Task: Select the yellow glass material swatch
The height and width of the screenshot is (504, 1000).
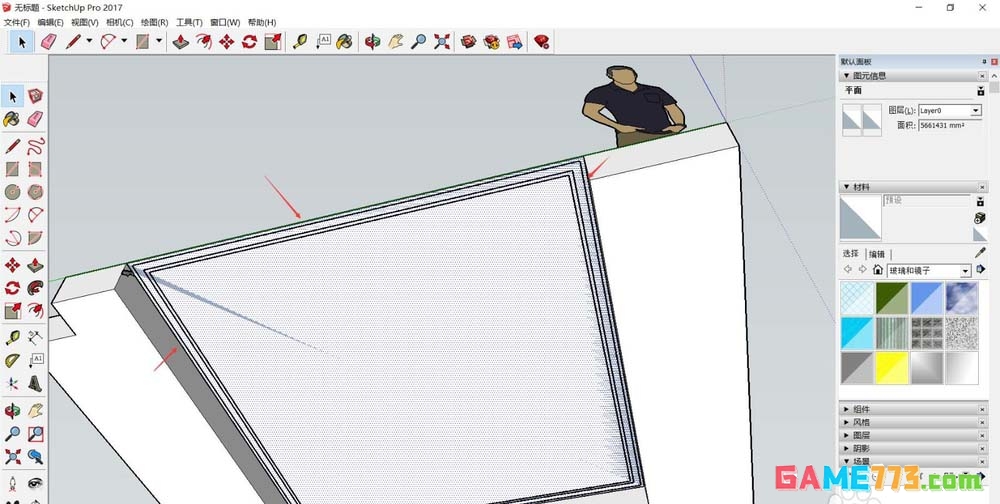Action: 892,368
